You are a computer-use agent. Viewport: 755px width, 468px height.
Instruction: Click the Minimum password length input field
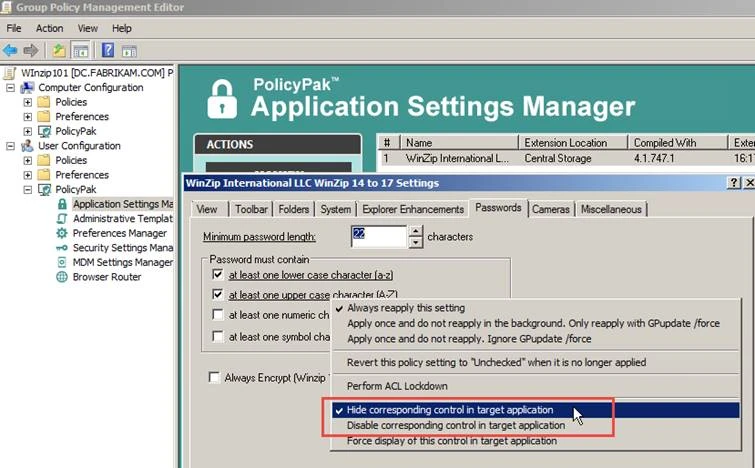click(x=379, y=236)
